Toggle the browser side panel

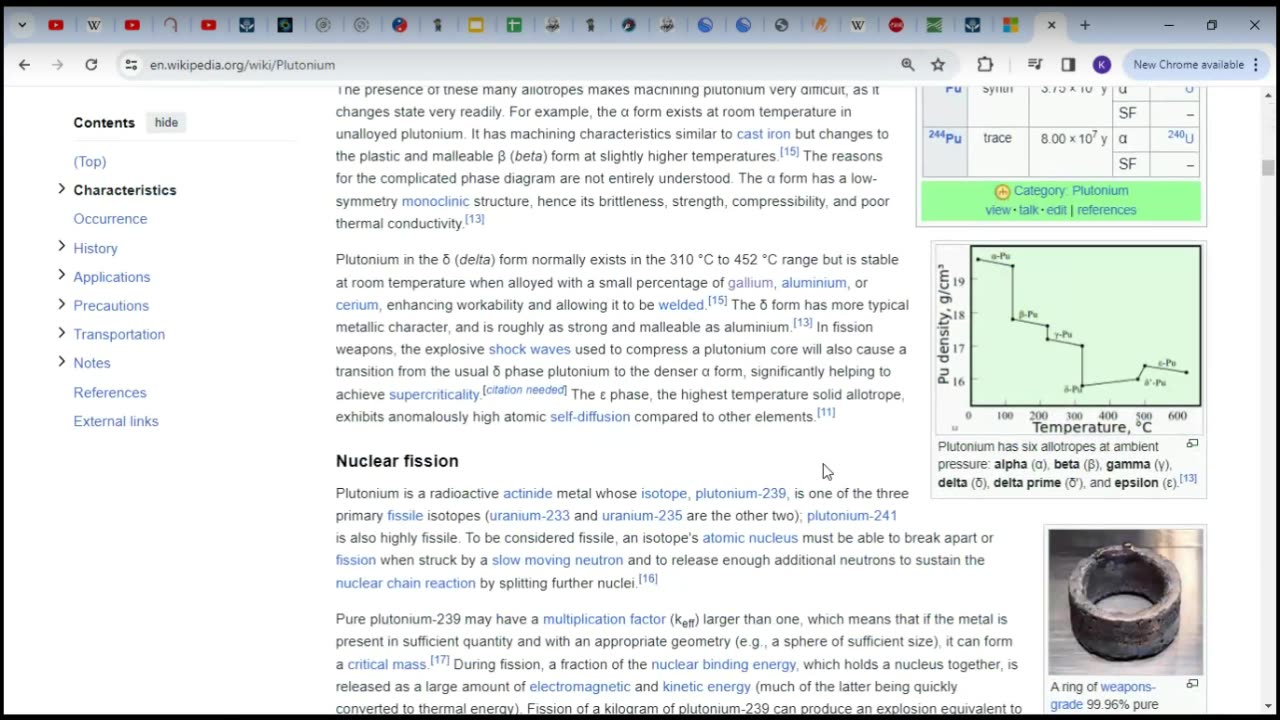tap(1068, 64)
